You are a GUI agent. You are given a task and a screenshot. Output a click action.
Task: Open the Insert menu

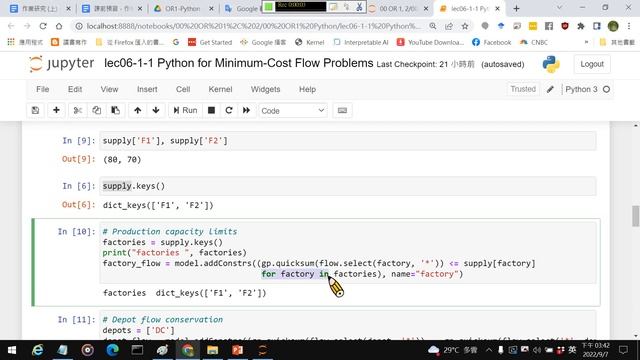pos(147,89)
